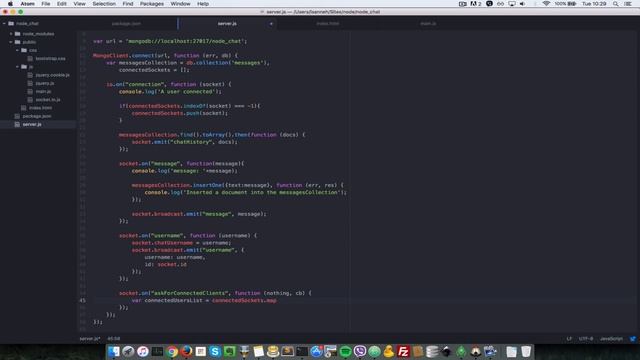Switch to the main.js tab
Screen dimensions: 640x360
[428, 24]
